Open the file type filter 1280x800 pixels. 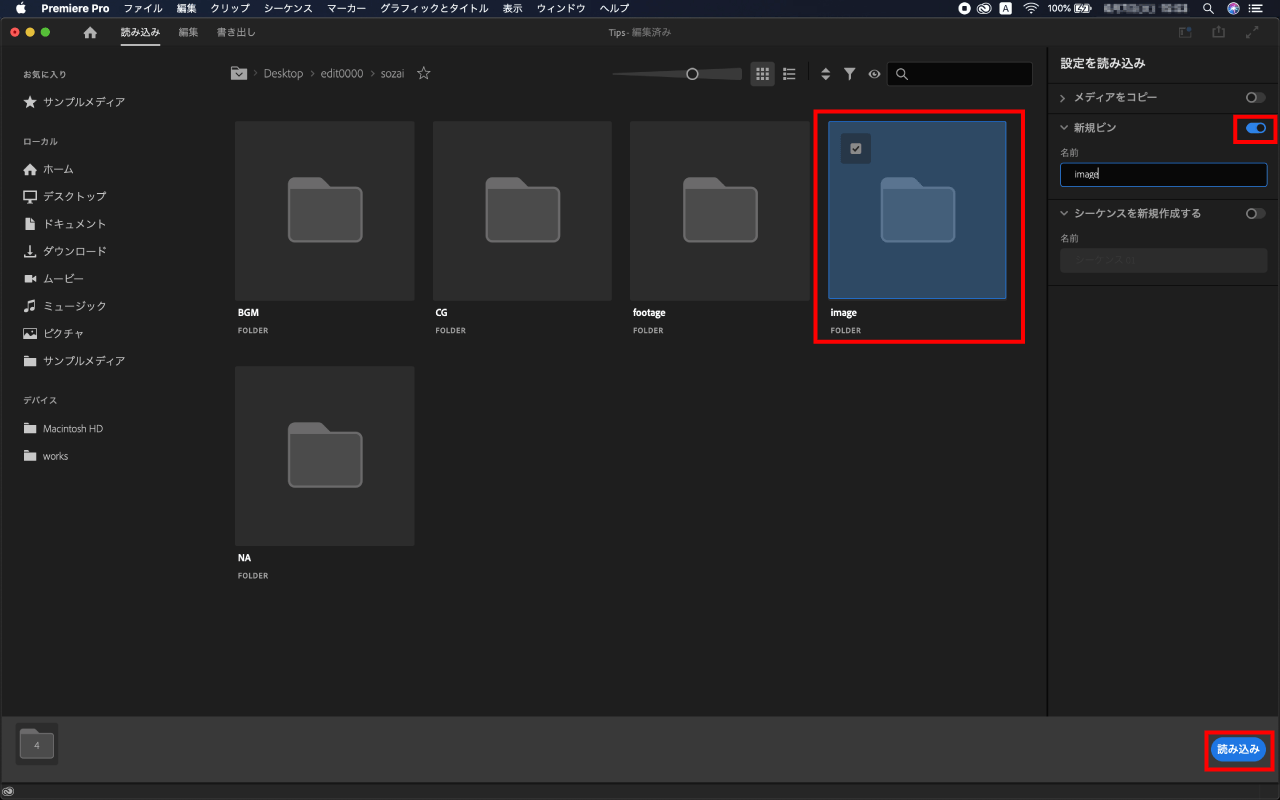[x=849, y=74]
